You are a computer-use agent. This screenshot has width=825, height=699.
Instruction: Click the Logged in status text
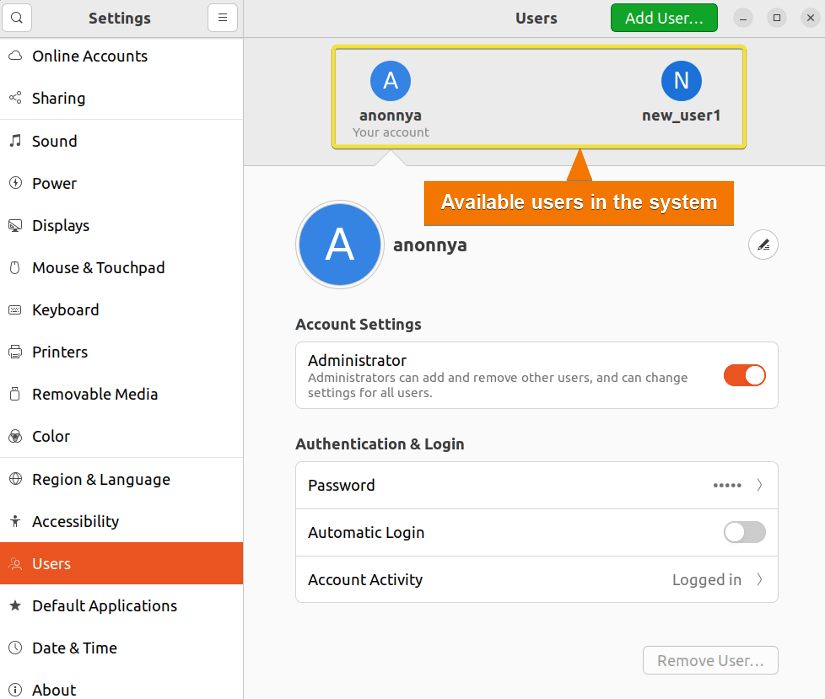707,580
